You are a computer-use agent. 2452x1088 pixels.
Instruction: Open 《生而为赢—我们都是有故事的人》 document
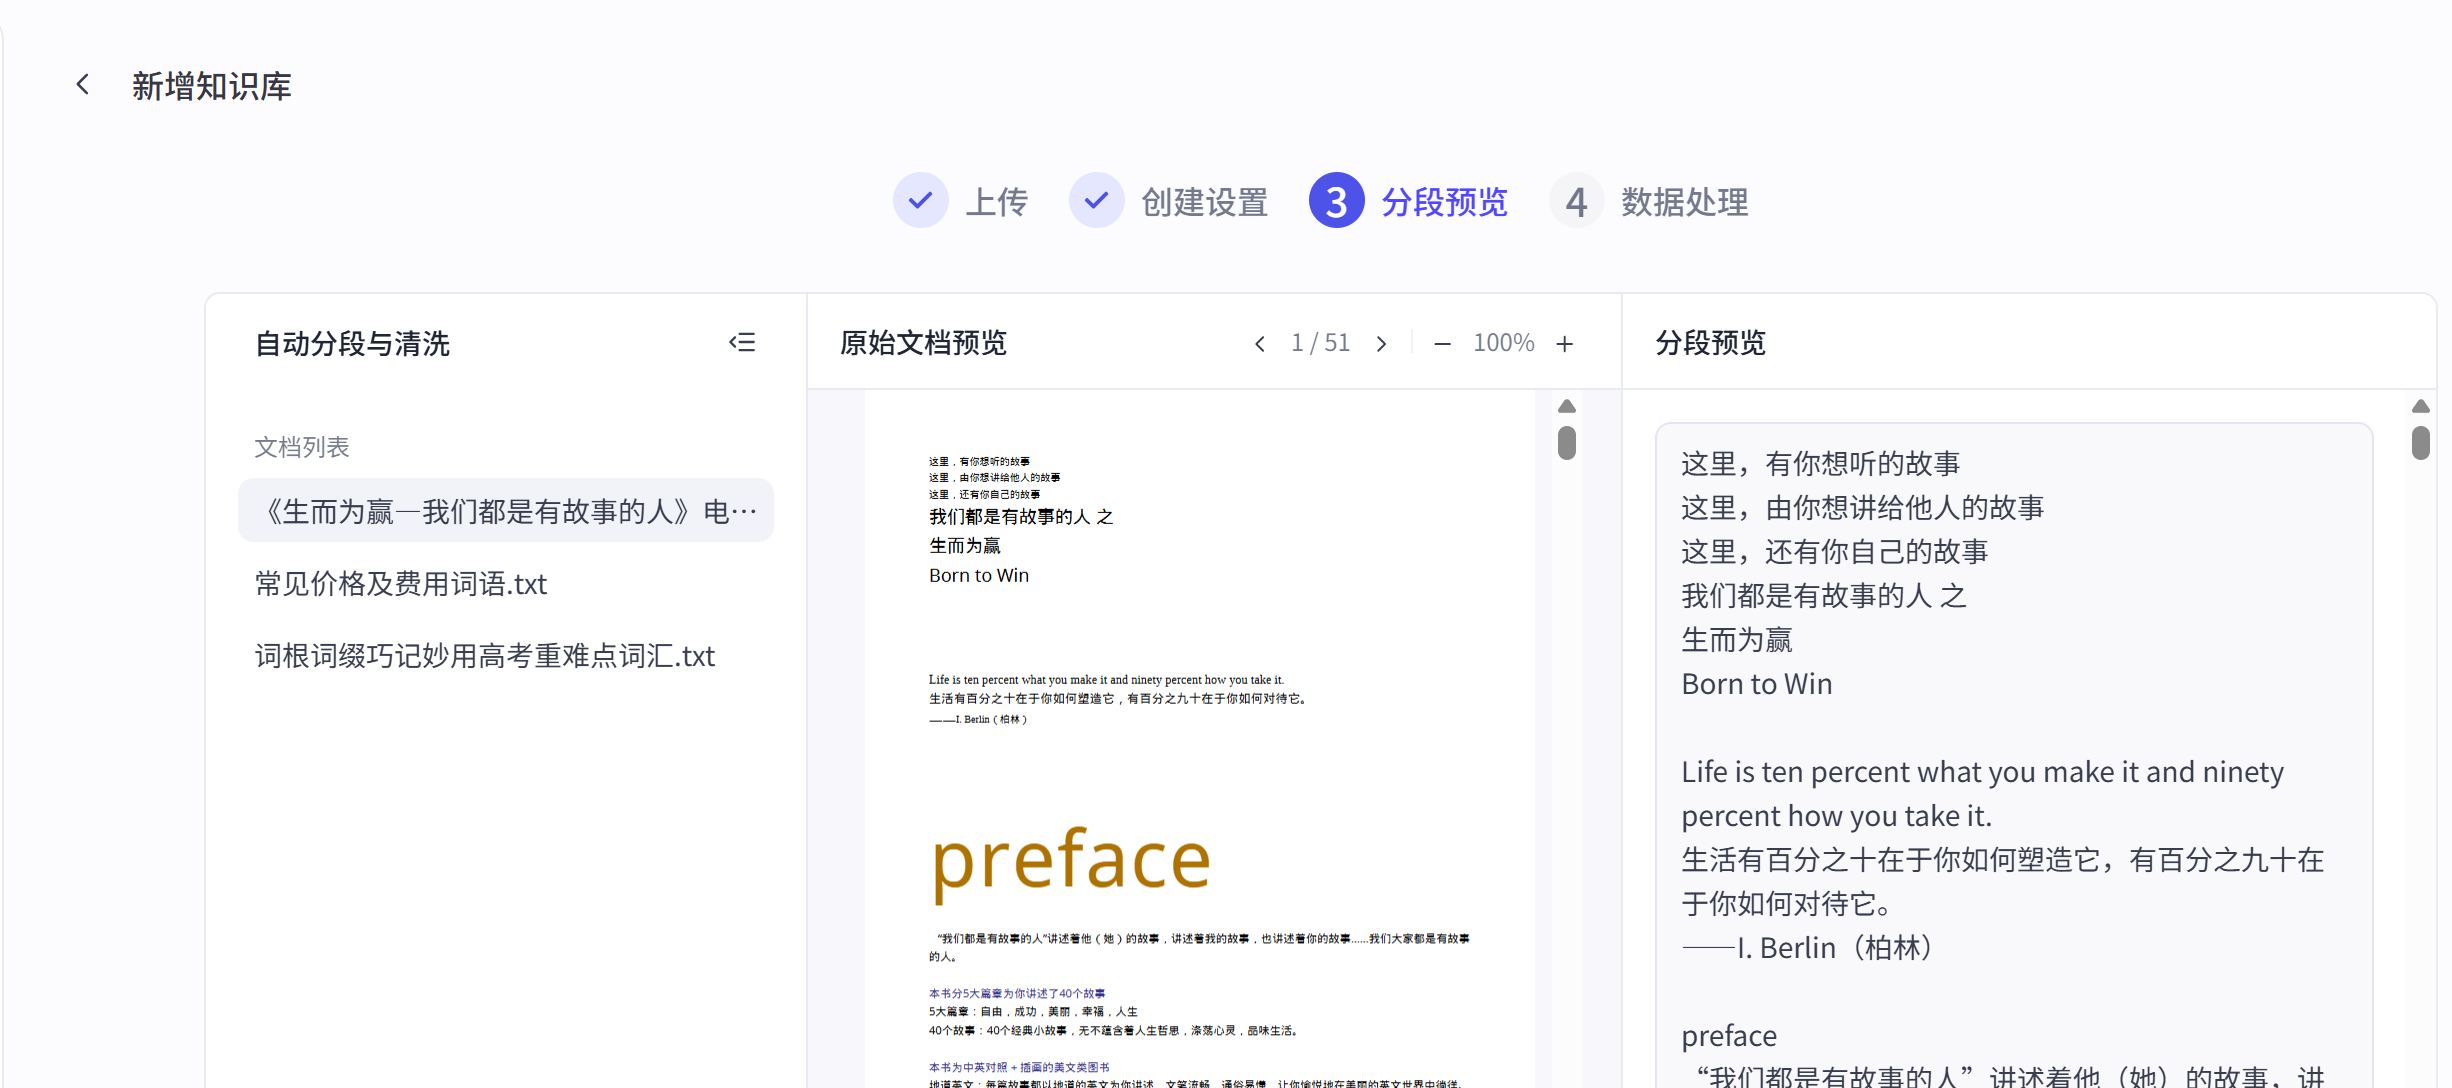[506, 511]
